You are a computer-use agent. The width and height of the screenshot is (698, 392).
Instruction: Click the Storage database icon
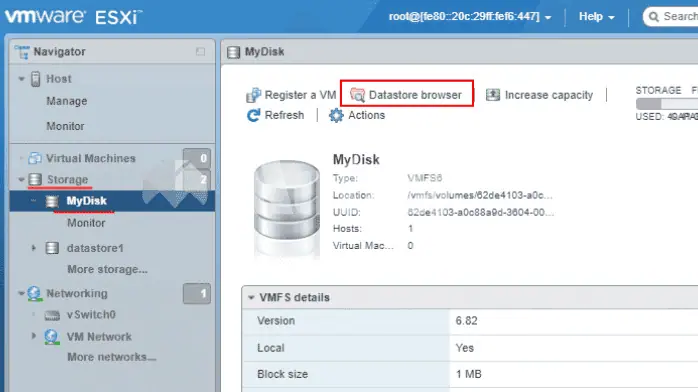35,179
